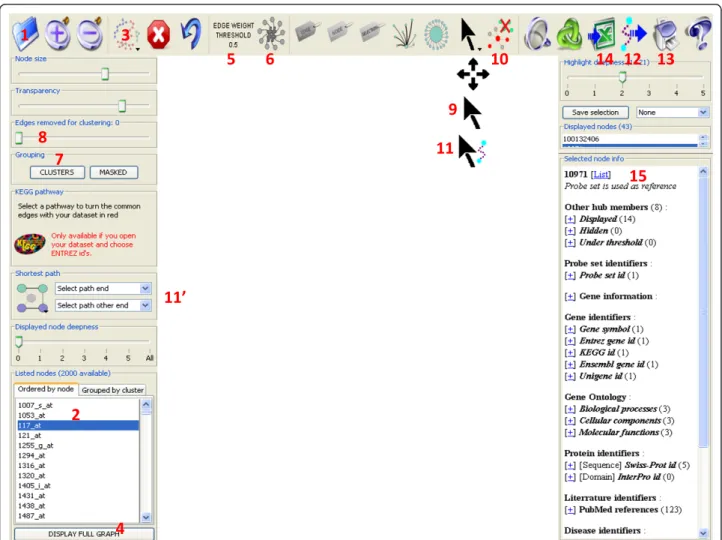The width and height of the screenshot is (722, 540).
Task: Expand the Hidden (0) hub members
Action: pos(570,231)
